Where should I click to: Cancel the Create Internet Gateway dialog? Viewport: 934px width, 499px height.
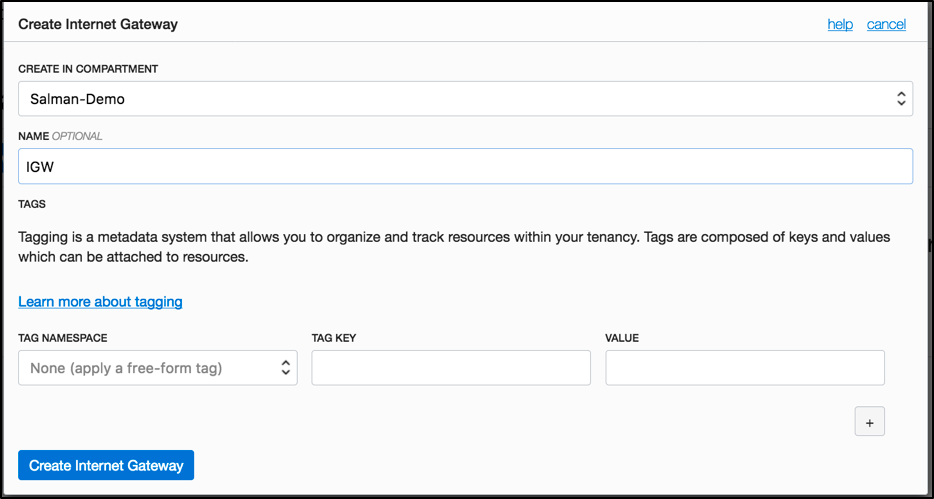(x=886, y=24)
